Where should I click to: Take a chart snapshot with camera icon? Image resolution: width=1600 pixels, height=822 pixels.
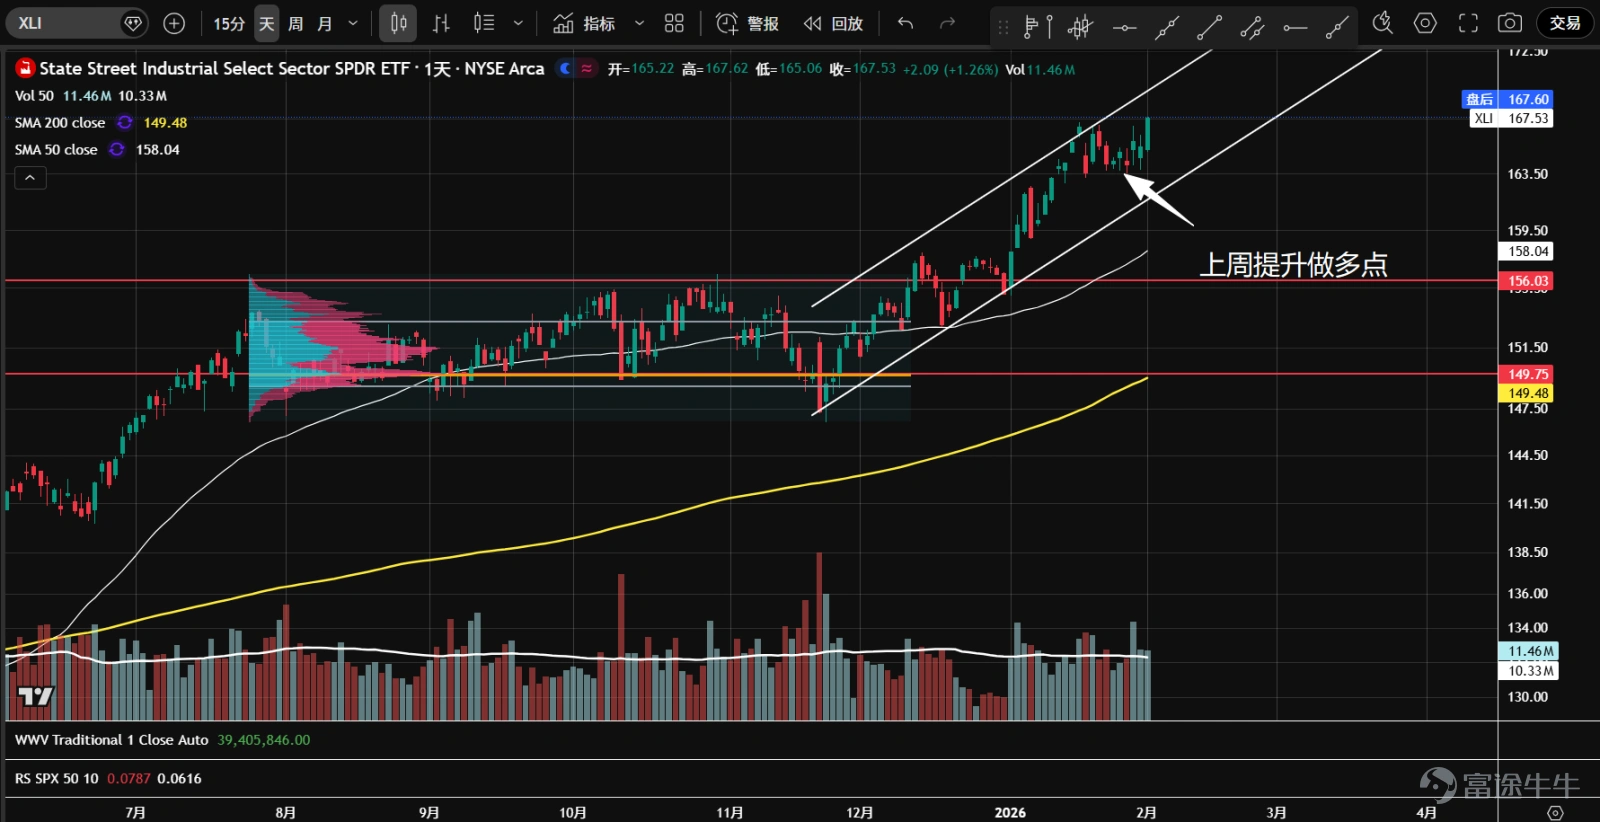[x=1510, y=23]
